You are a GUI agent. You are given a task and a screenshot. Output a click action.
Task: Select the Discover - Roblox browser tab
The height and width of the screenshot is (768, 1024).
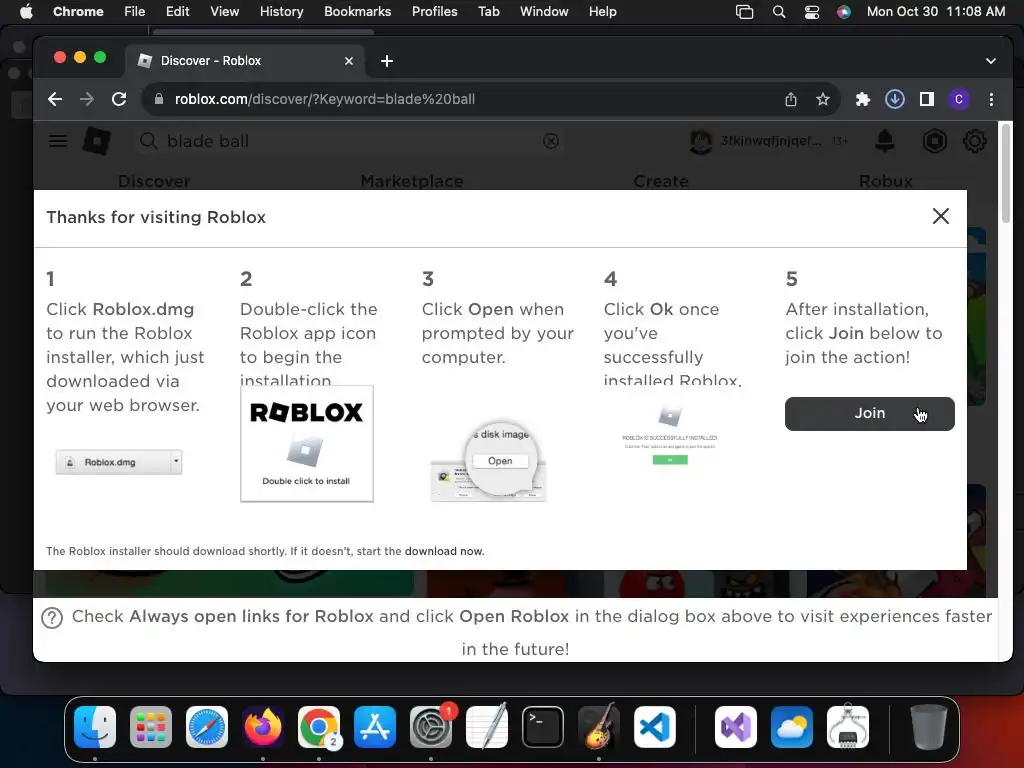[x=246, y=61]
